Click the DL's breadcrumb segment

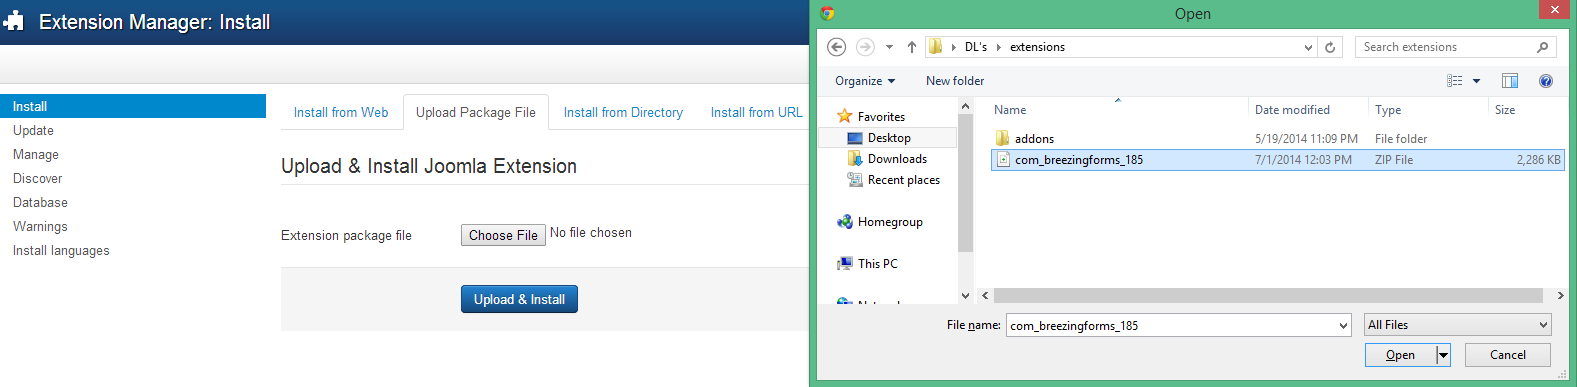coord(976,47)
